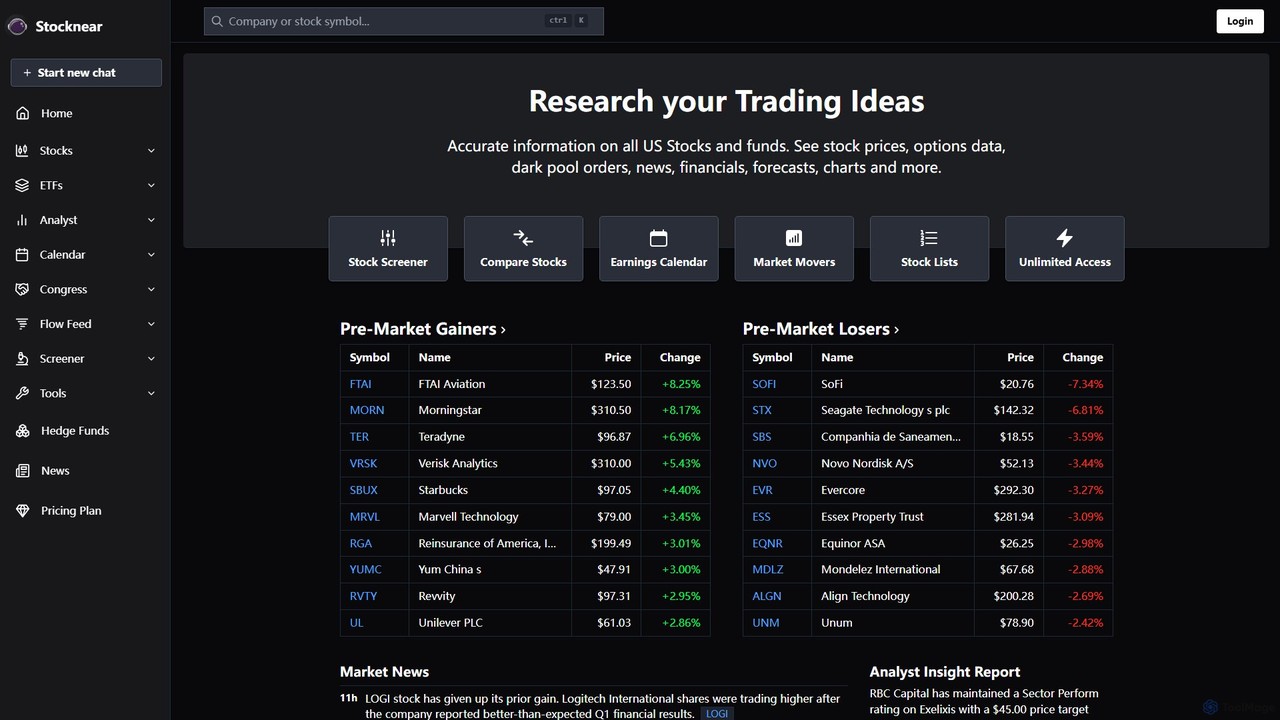This screenshot has width=1280, height=720.
Task: Click the Flow Feed filter icon
Action: tap(22, 324)
